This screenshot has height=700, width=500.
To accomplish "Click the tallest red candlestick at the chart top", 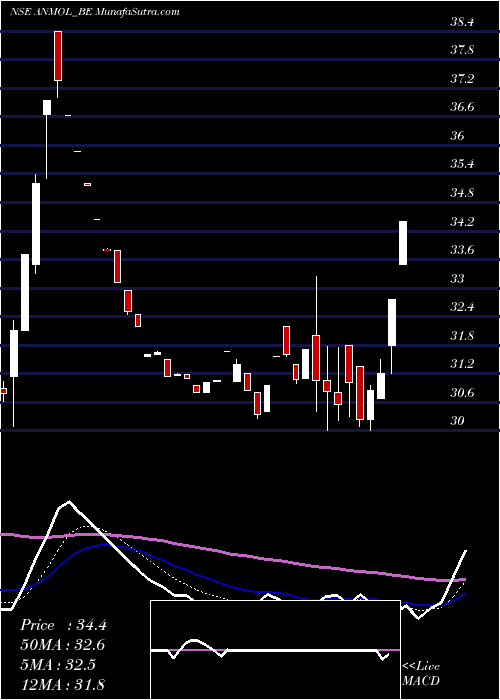I will tap(58, 56).
